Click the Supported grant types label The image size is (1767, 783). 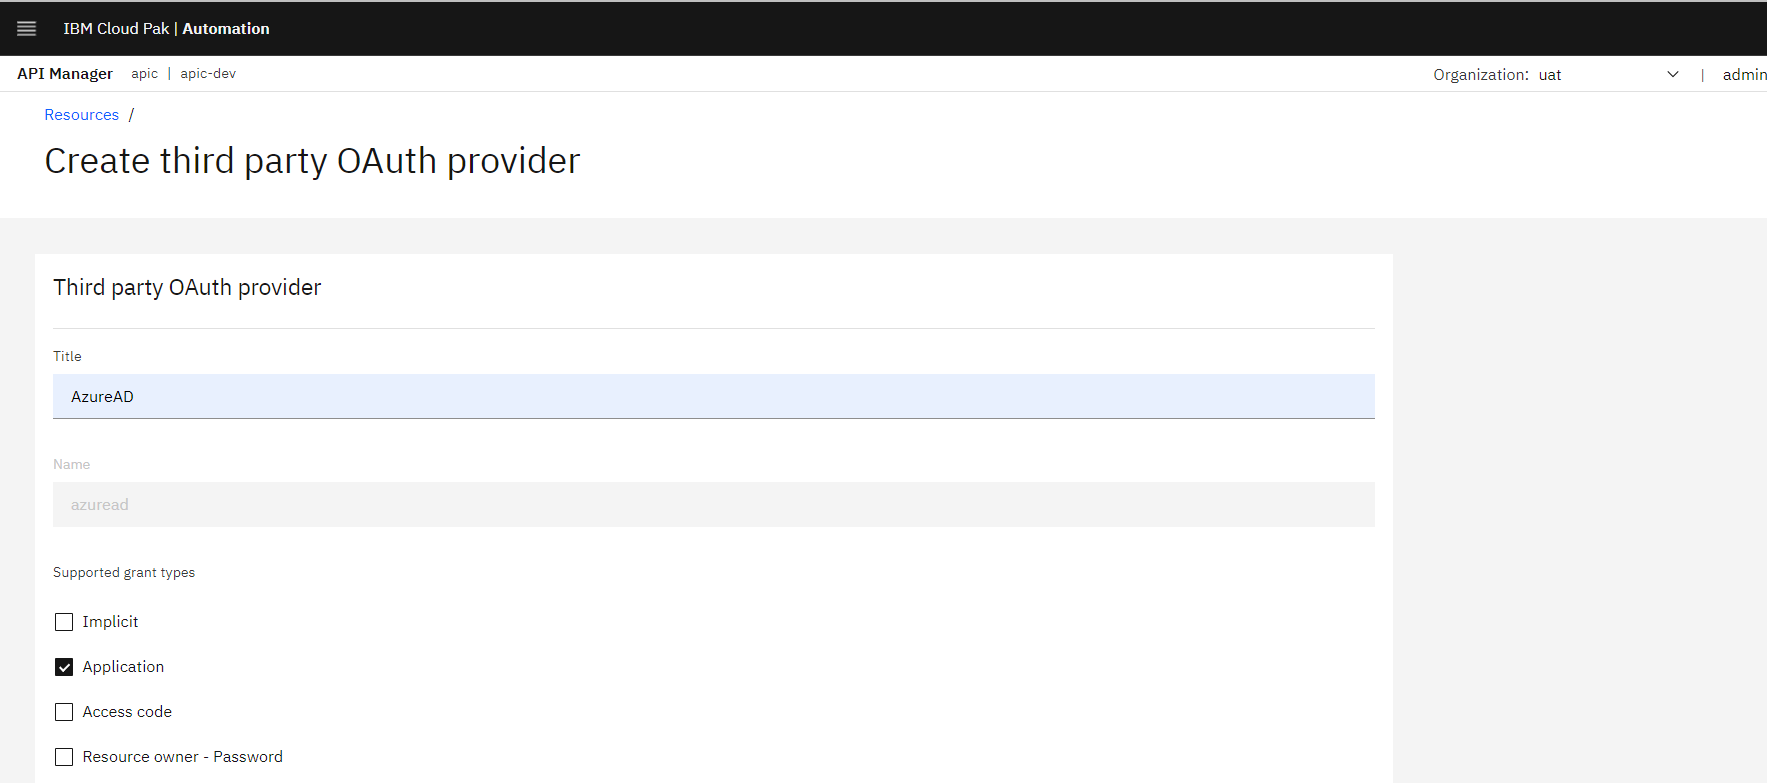click(x=124, y=573)
